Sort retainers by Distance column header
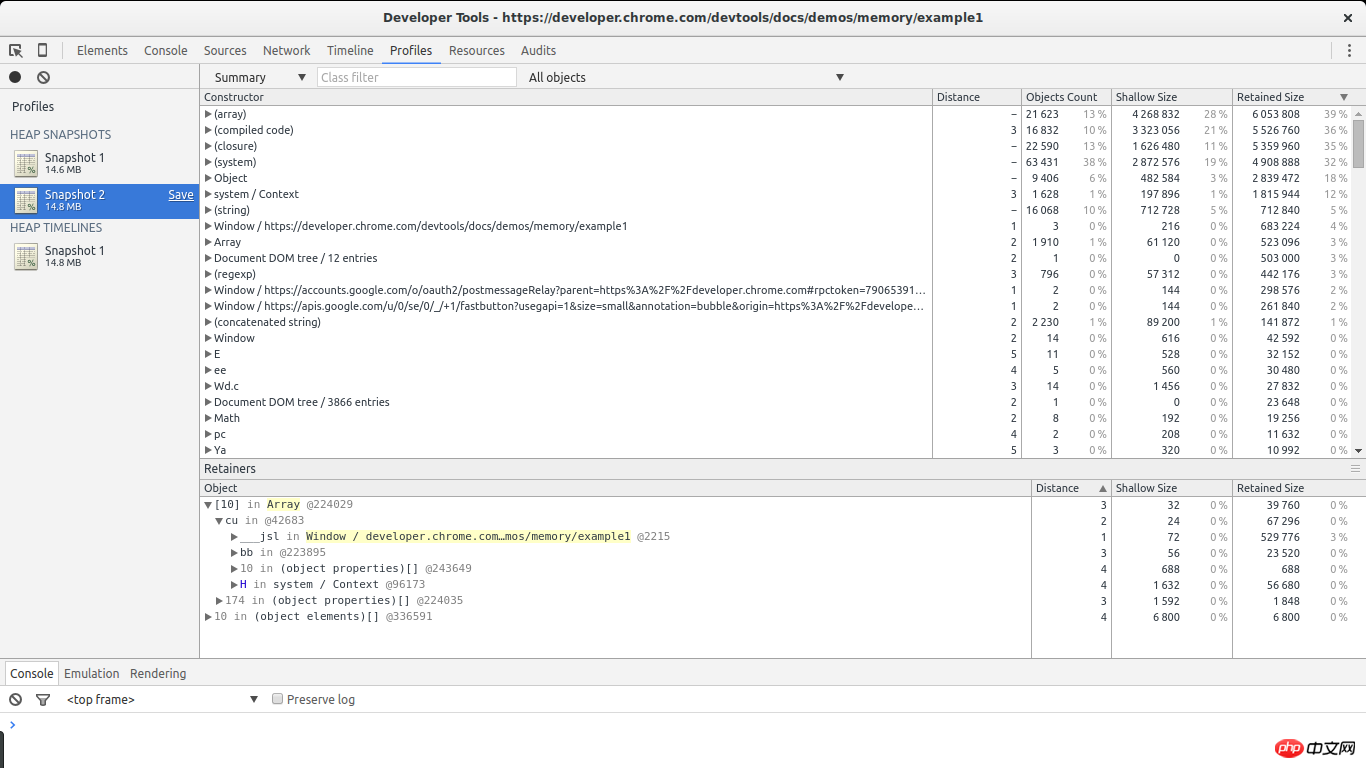The image size is (1366, 768). 1071,488
